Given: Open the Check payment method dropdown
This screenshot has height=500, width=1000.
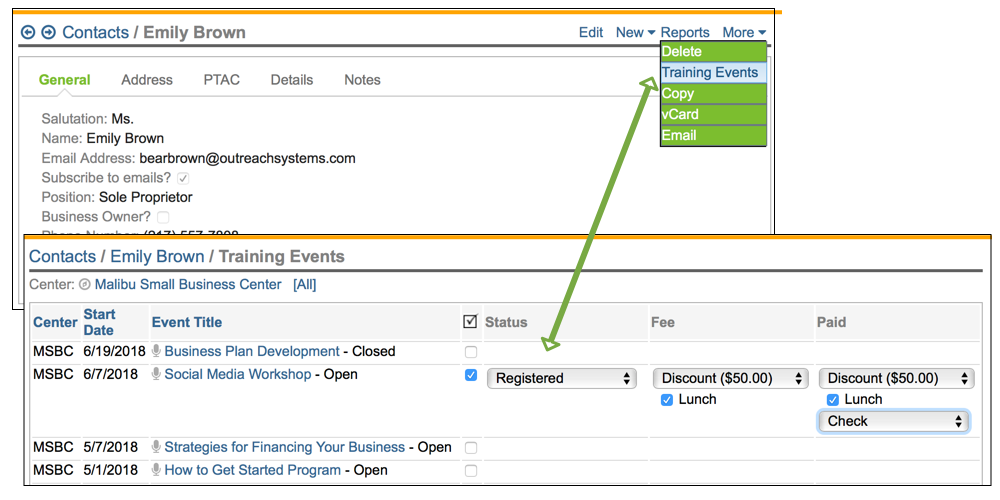Looking at the screenshot, I should point(893,421).
